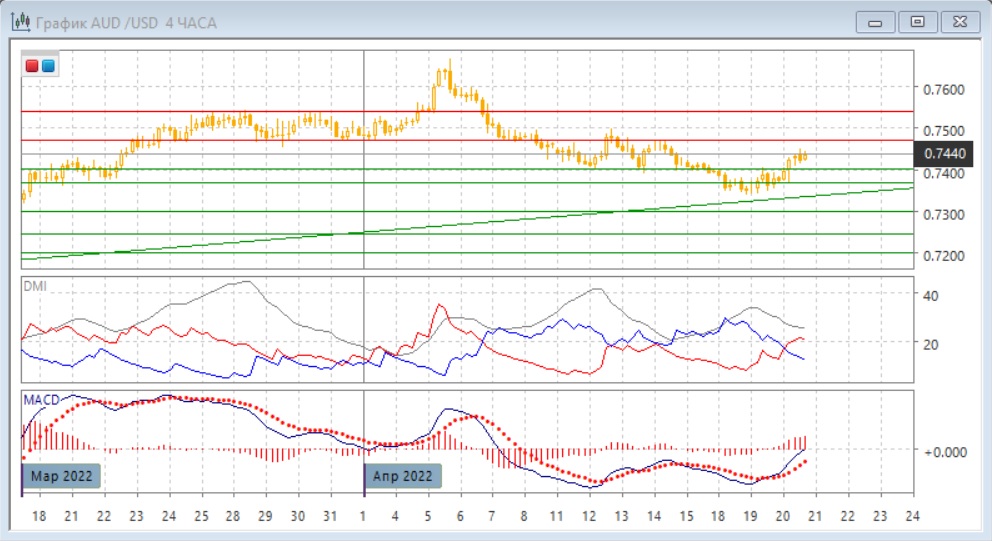Screen dimensions: 992x541
Task: Click the DMI indicator label
Action: 35,285
